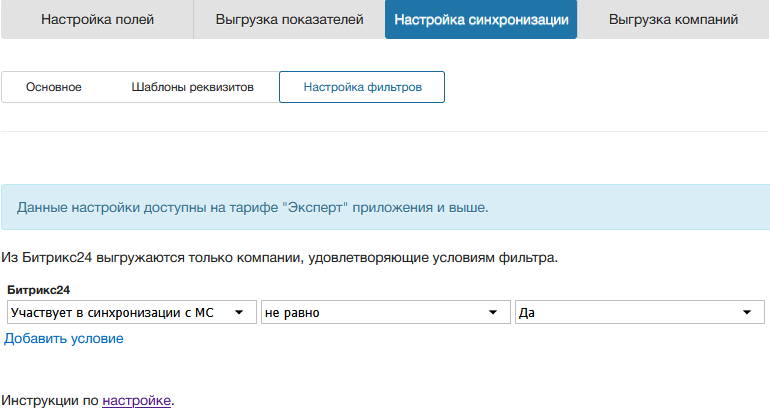770x415 pixels.
Task: Go to Выгрузка компаний tab
Action: [673, 20]
